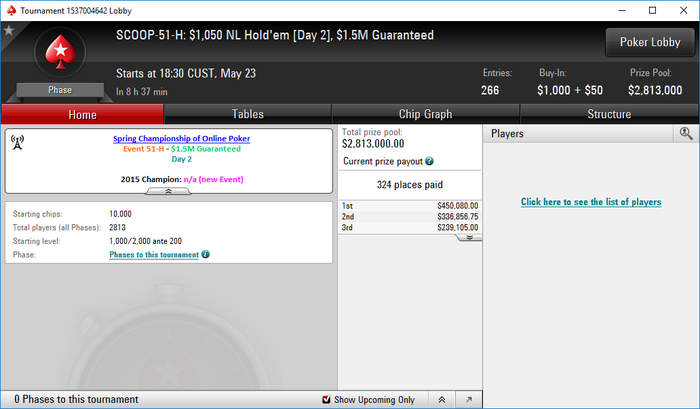This screenshot has width=700, height=409.
Task: Switch to the Tables tab
Action: point(248,114)
